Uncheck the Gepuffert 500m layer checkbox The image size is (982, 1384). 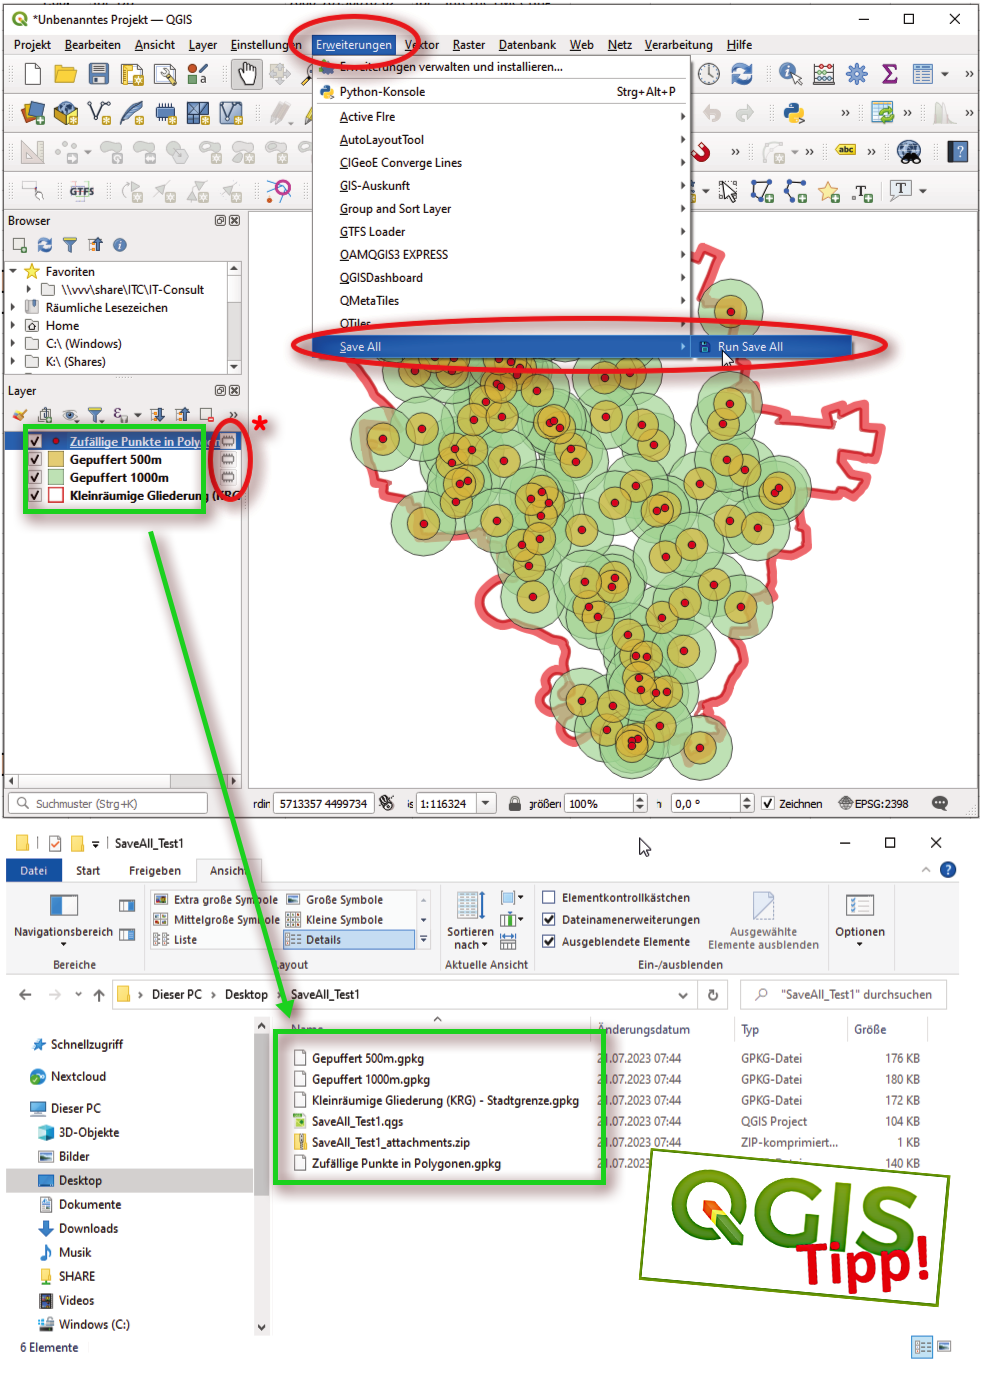(35, 459)
